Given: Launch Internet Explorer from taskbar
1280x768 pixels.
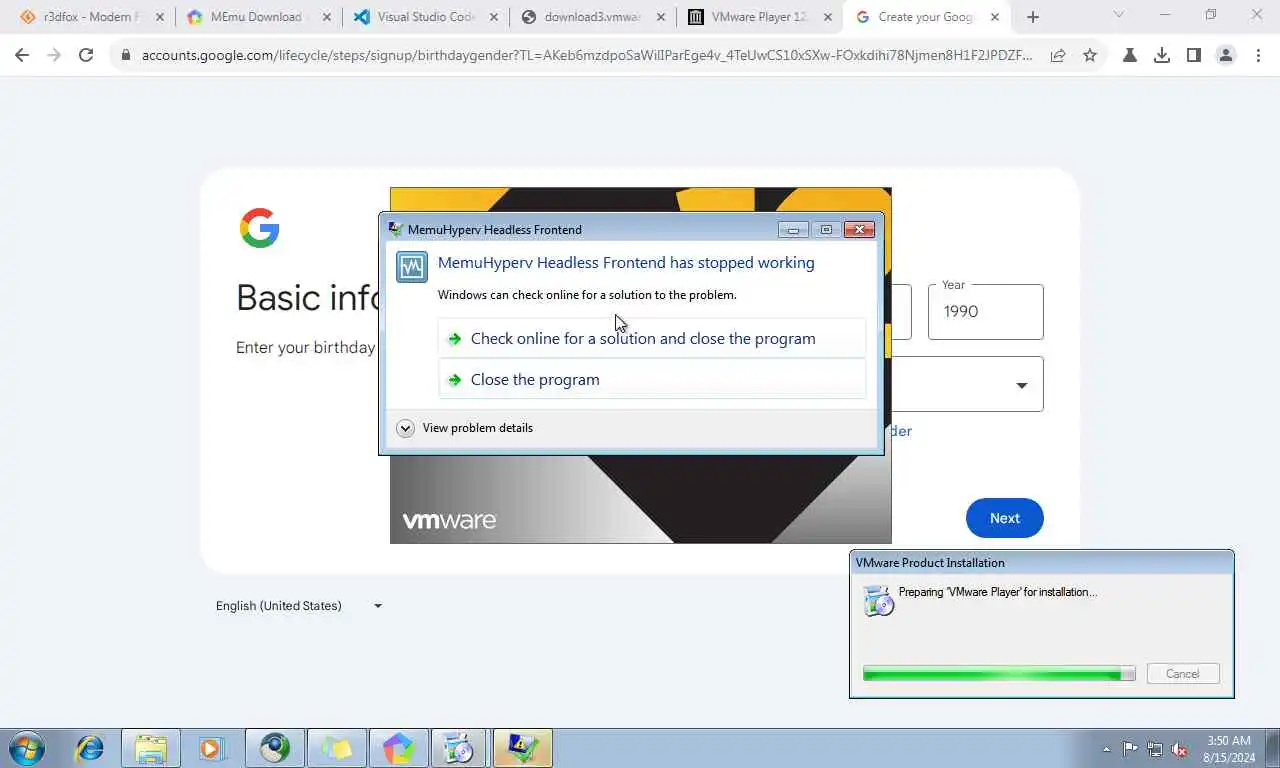Looking at the screenshot, I should (90, 748).
